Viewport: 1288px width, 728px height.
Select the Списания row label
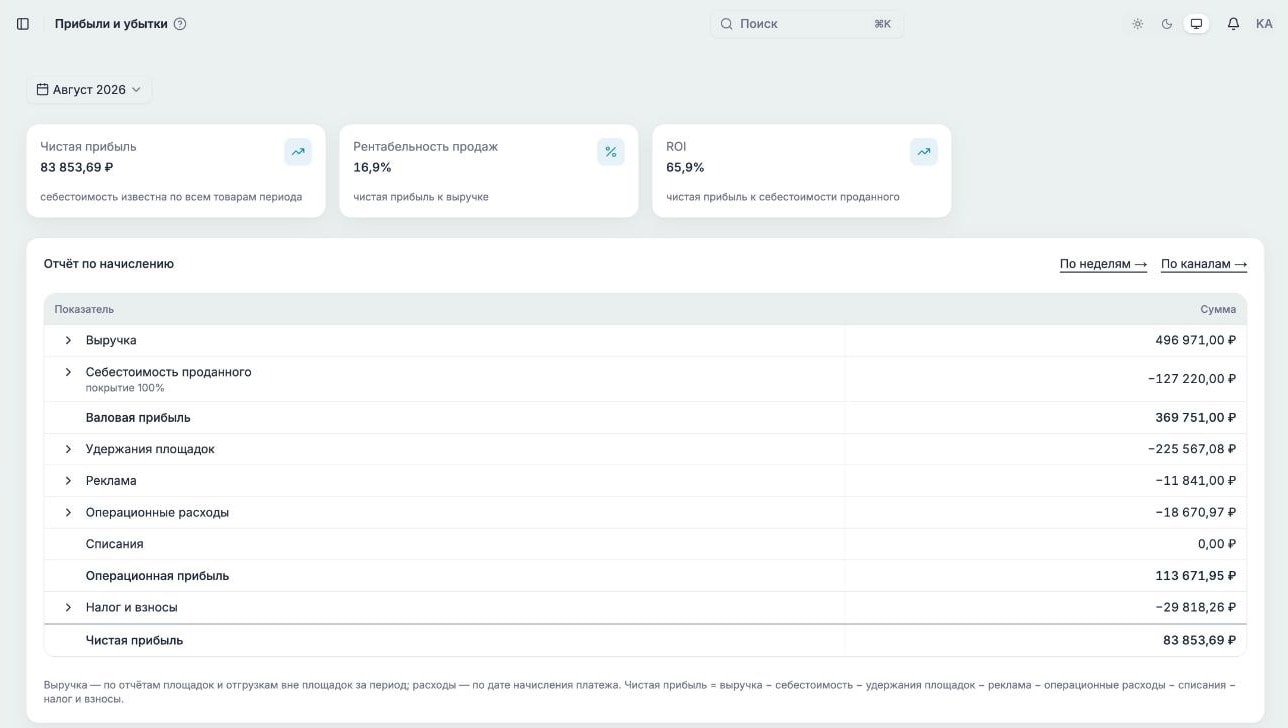click(115, 544)
